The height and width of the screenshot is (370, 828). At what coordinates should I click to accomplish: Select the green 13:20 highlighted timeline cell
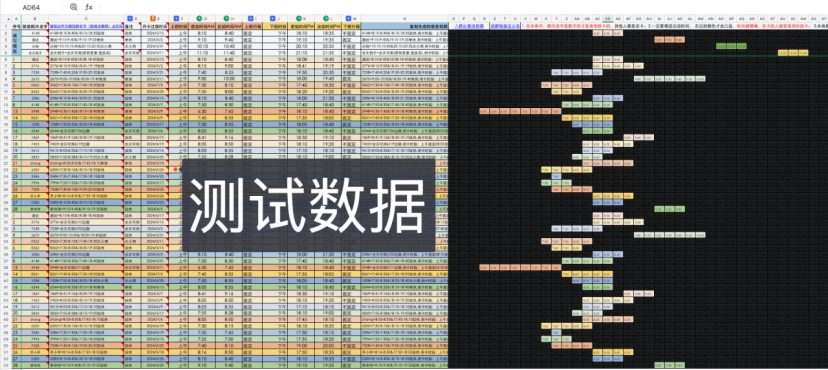pos(721,46)
